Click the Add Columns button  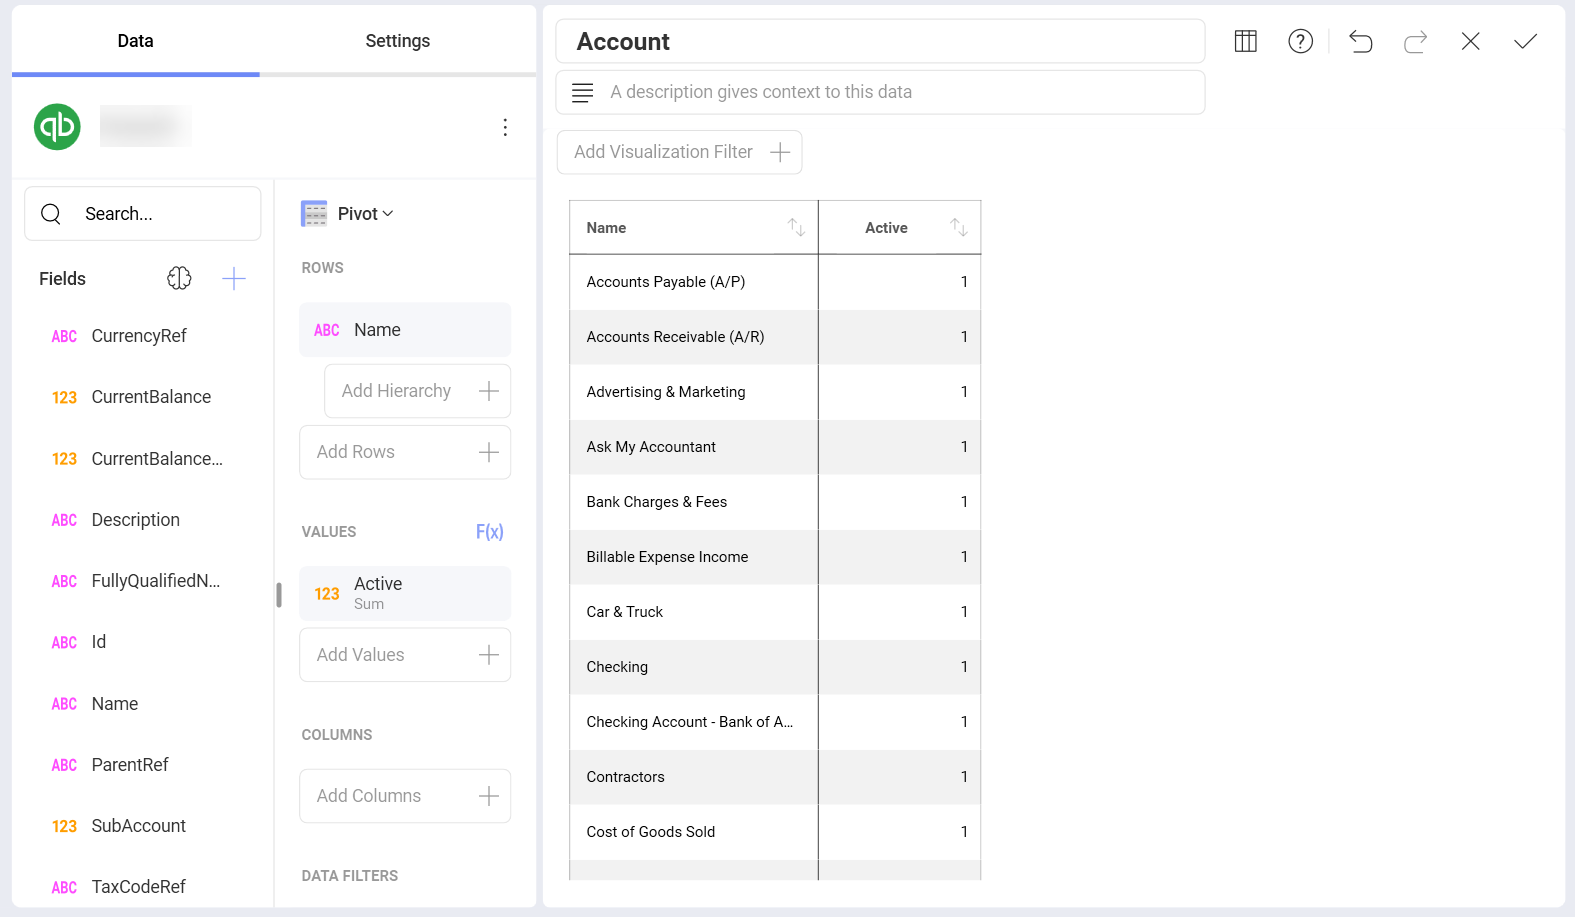click(x=405, y=796)
